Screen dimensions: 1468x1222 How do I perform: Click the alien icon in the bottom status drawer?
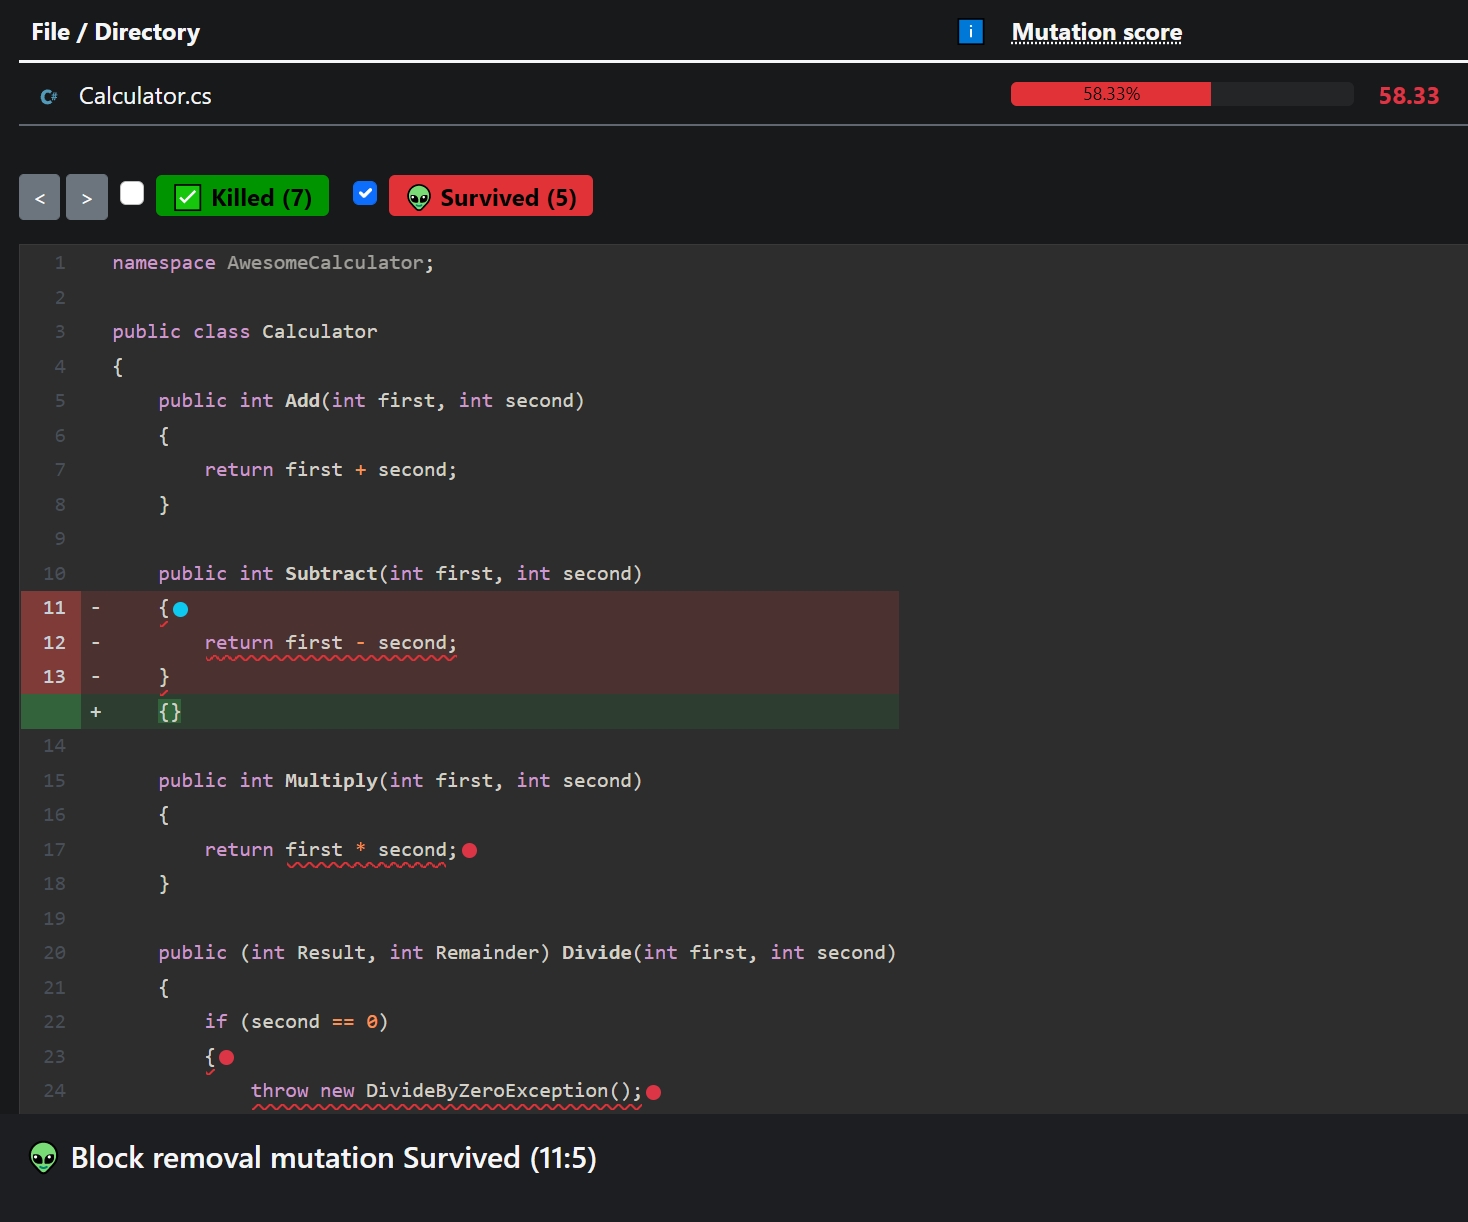[x=44, y=1158]
